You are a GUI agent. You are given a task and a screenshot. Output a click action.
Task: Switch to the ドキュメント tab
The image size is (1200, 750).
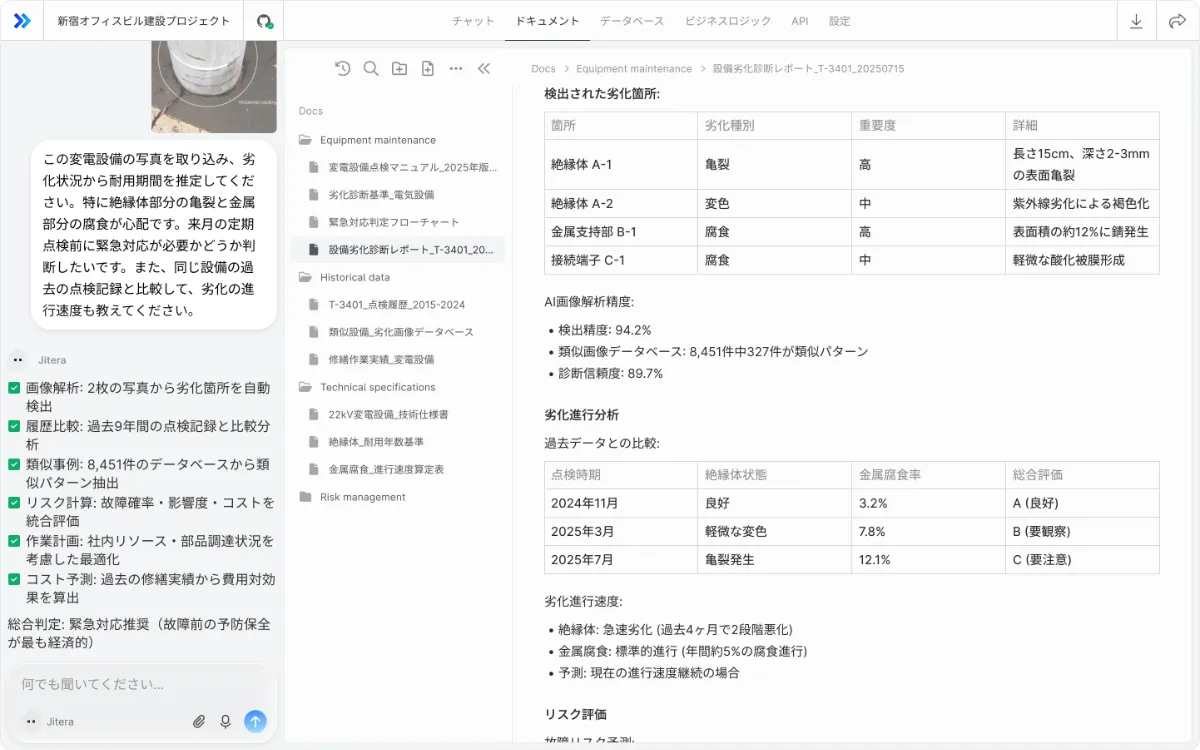(547, 21)
